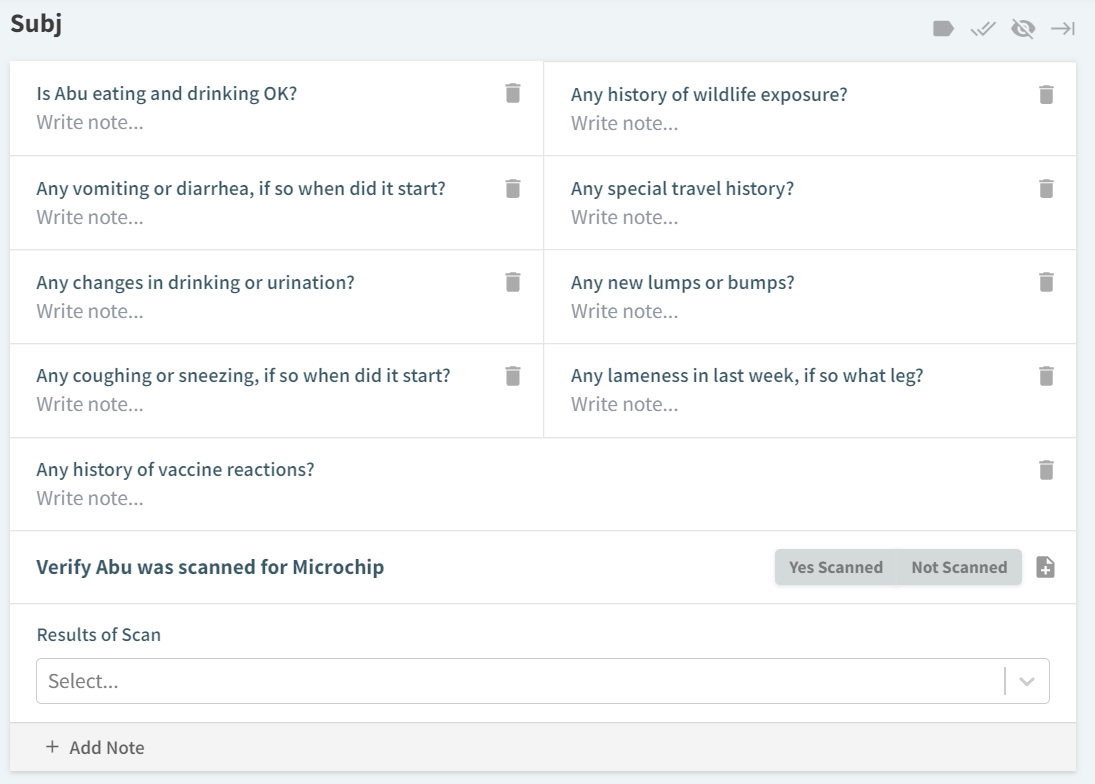Delete the vomiting or diarrhea question
The width and height of the screenshot is (1095, 784).
click(512, 188)
